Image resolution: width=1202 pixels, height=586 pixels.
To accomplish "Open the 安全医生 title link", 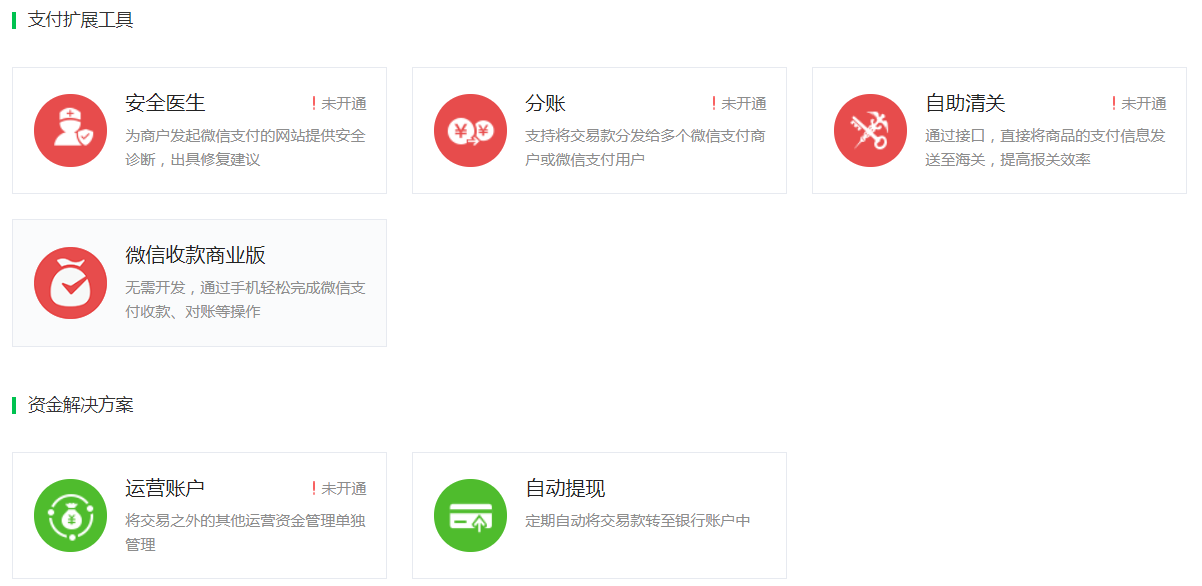I will pyautogui.click(x=165, y=103).
